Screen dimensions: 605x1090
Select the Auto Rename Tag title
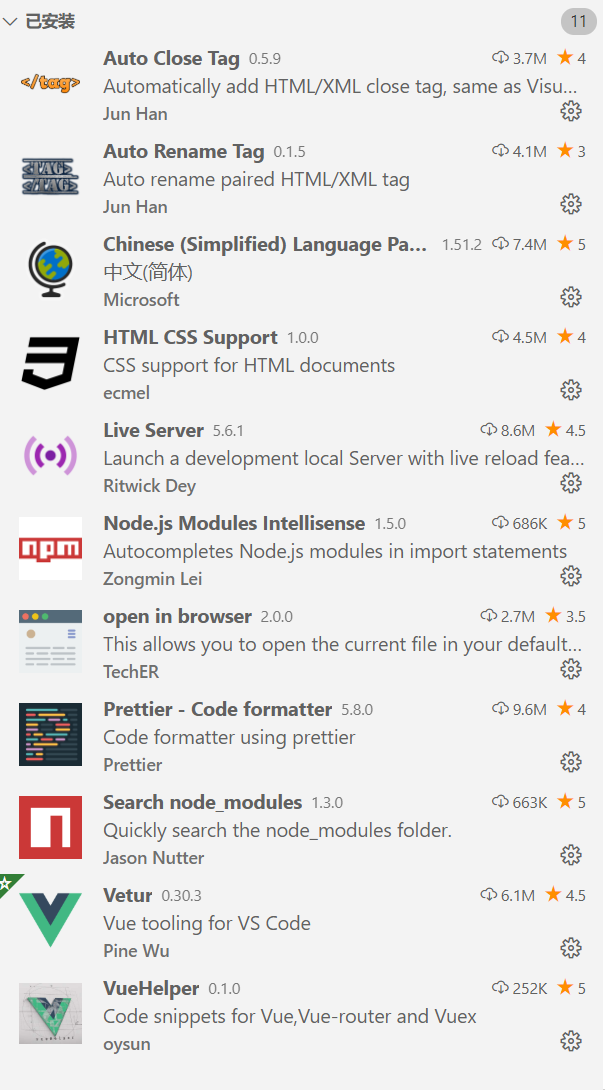(x=184, y=152)
